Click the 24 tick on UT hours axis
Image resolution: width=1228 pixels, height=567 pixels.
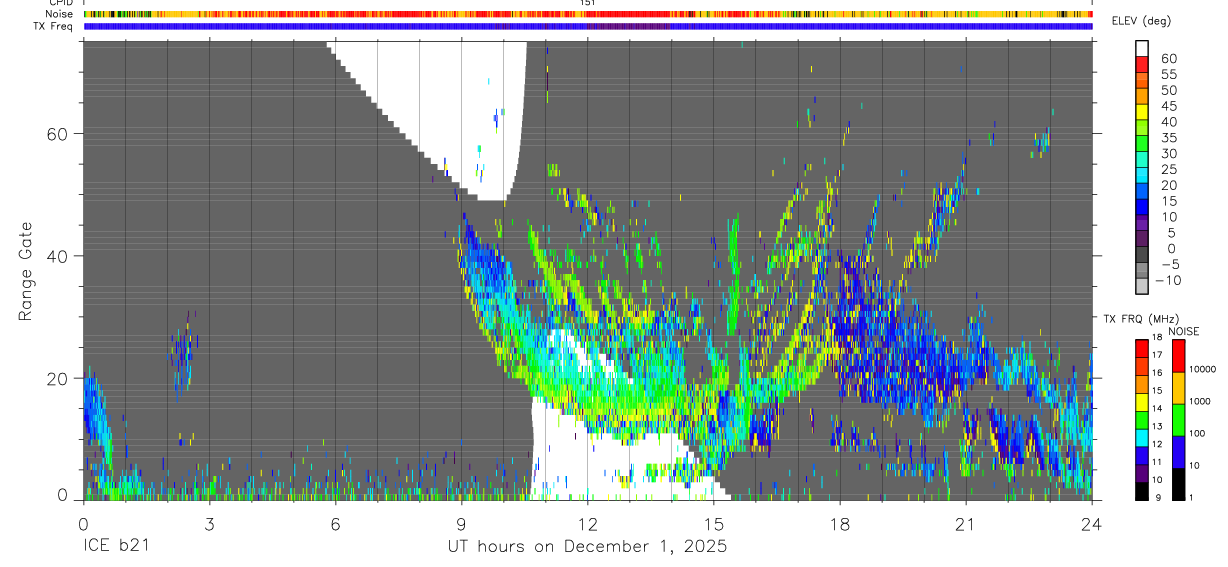(x=1091, y=523)
